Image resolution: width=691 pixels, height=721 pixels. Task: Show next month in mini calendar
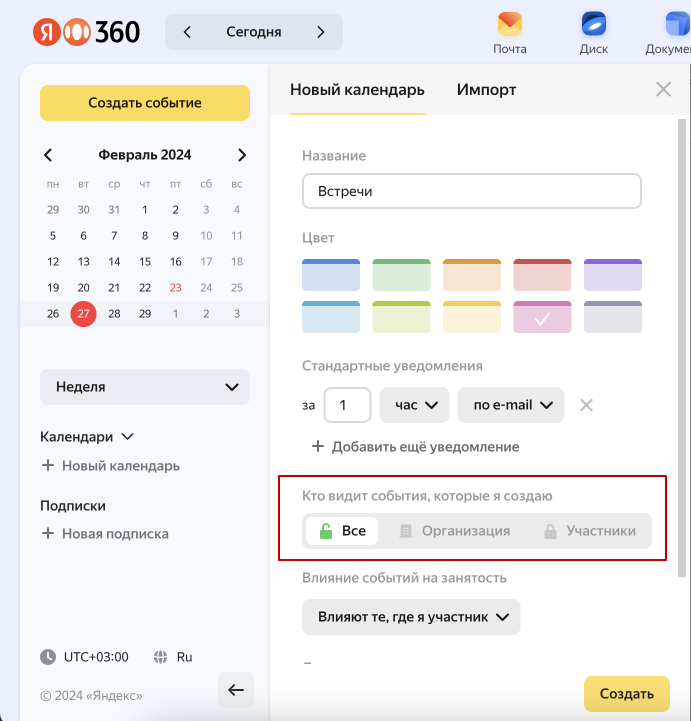coord(242,155)
